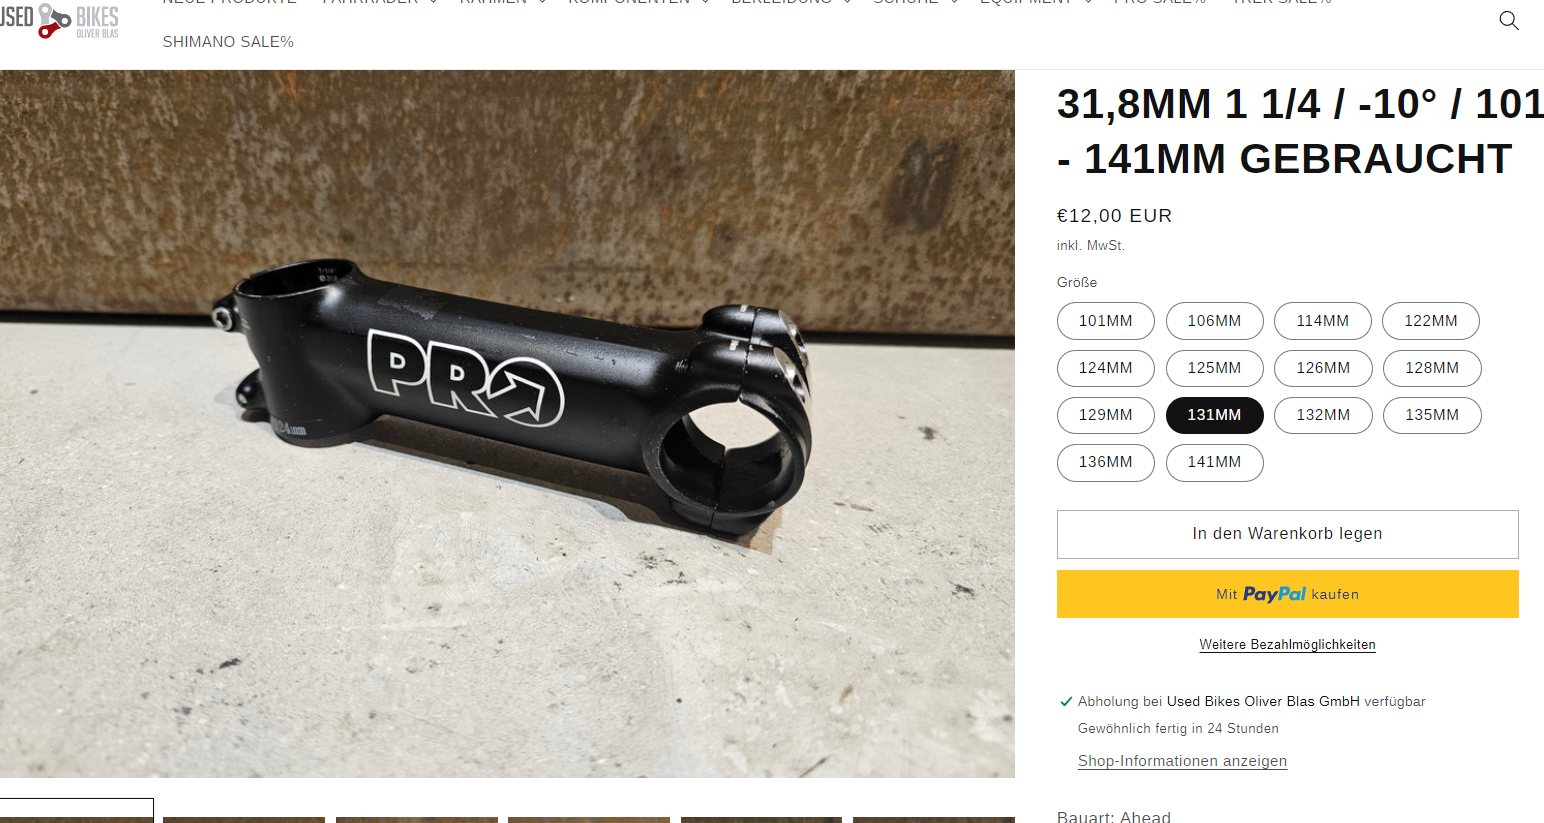
Task: Choose the 126MM size
Action: [x=1323, y=368]
